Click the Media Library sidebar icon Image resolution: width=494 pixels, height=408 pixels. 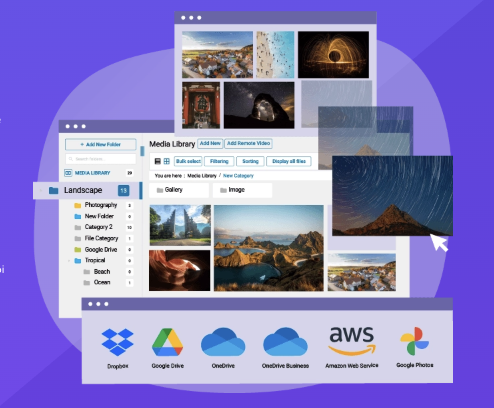click(68, 173)
